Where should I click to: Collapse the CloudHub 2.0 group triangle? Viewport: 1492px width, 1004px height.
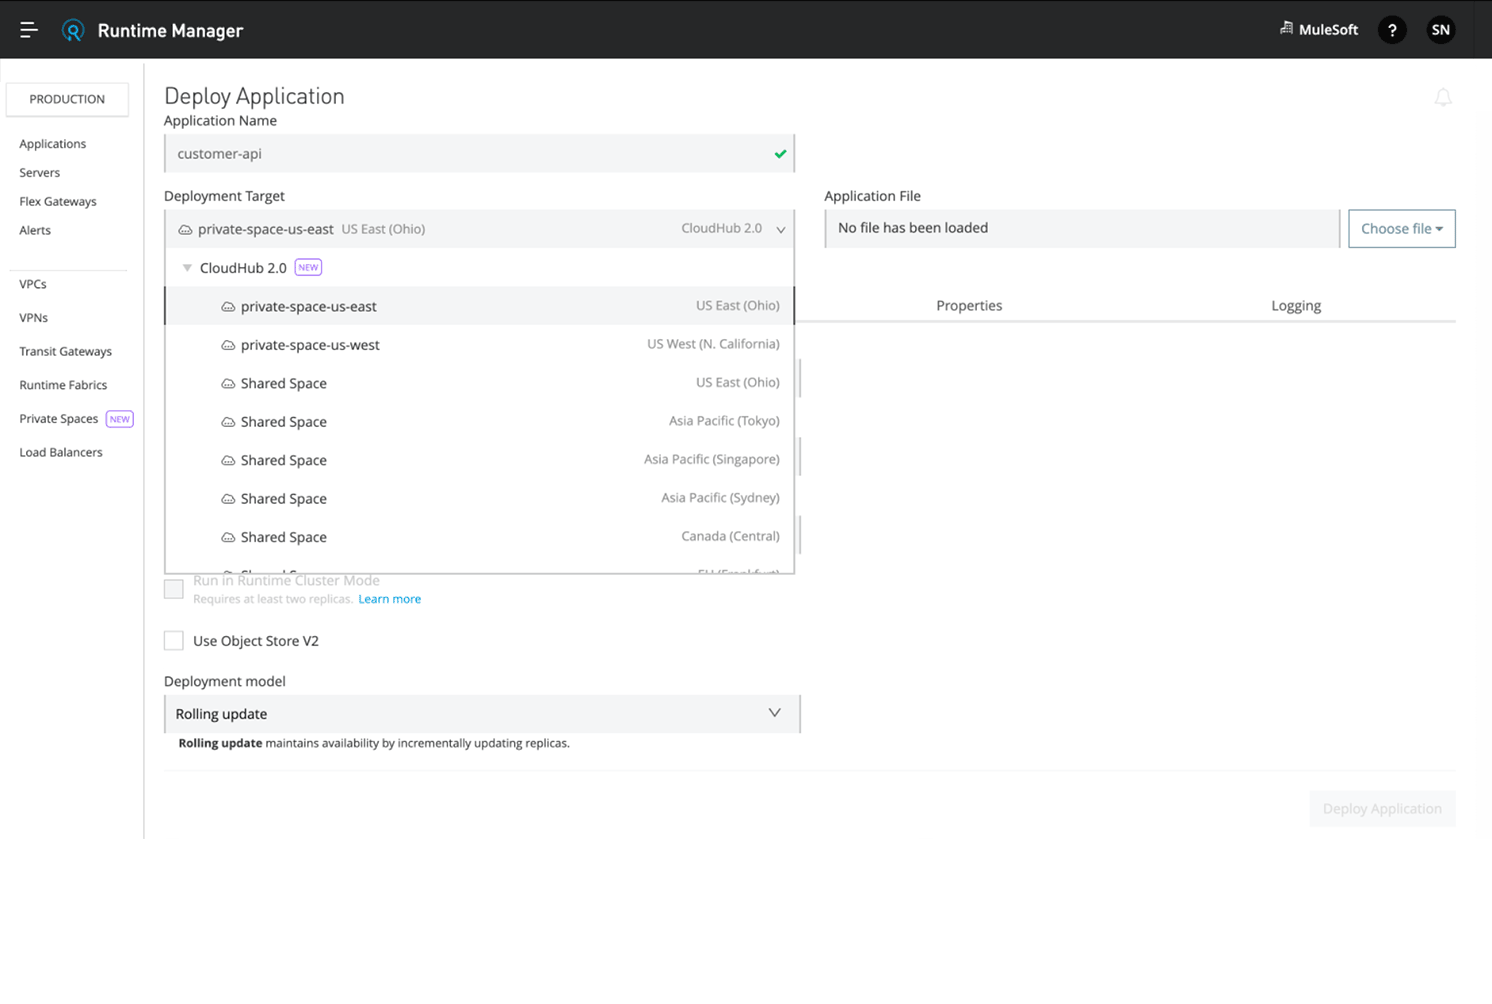tap(187, 268)
